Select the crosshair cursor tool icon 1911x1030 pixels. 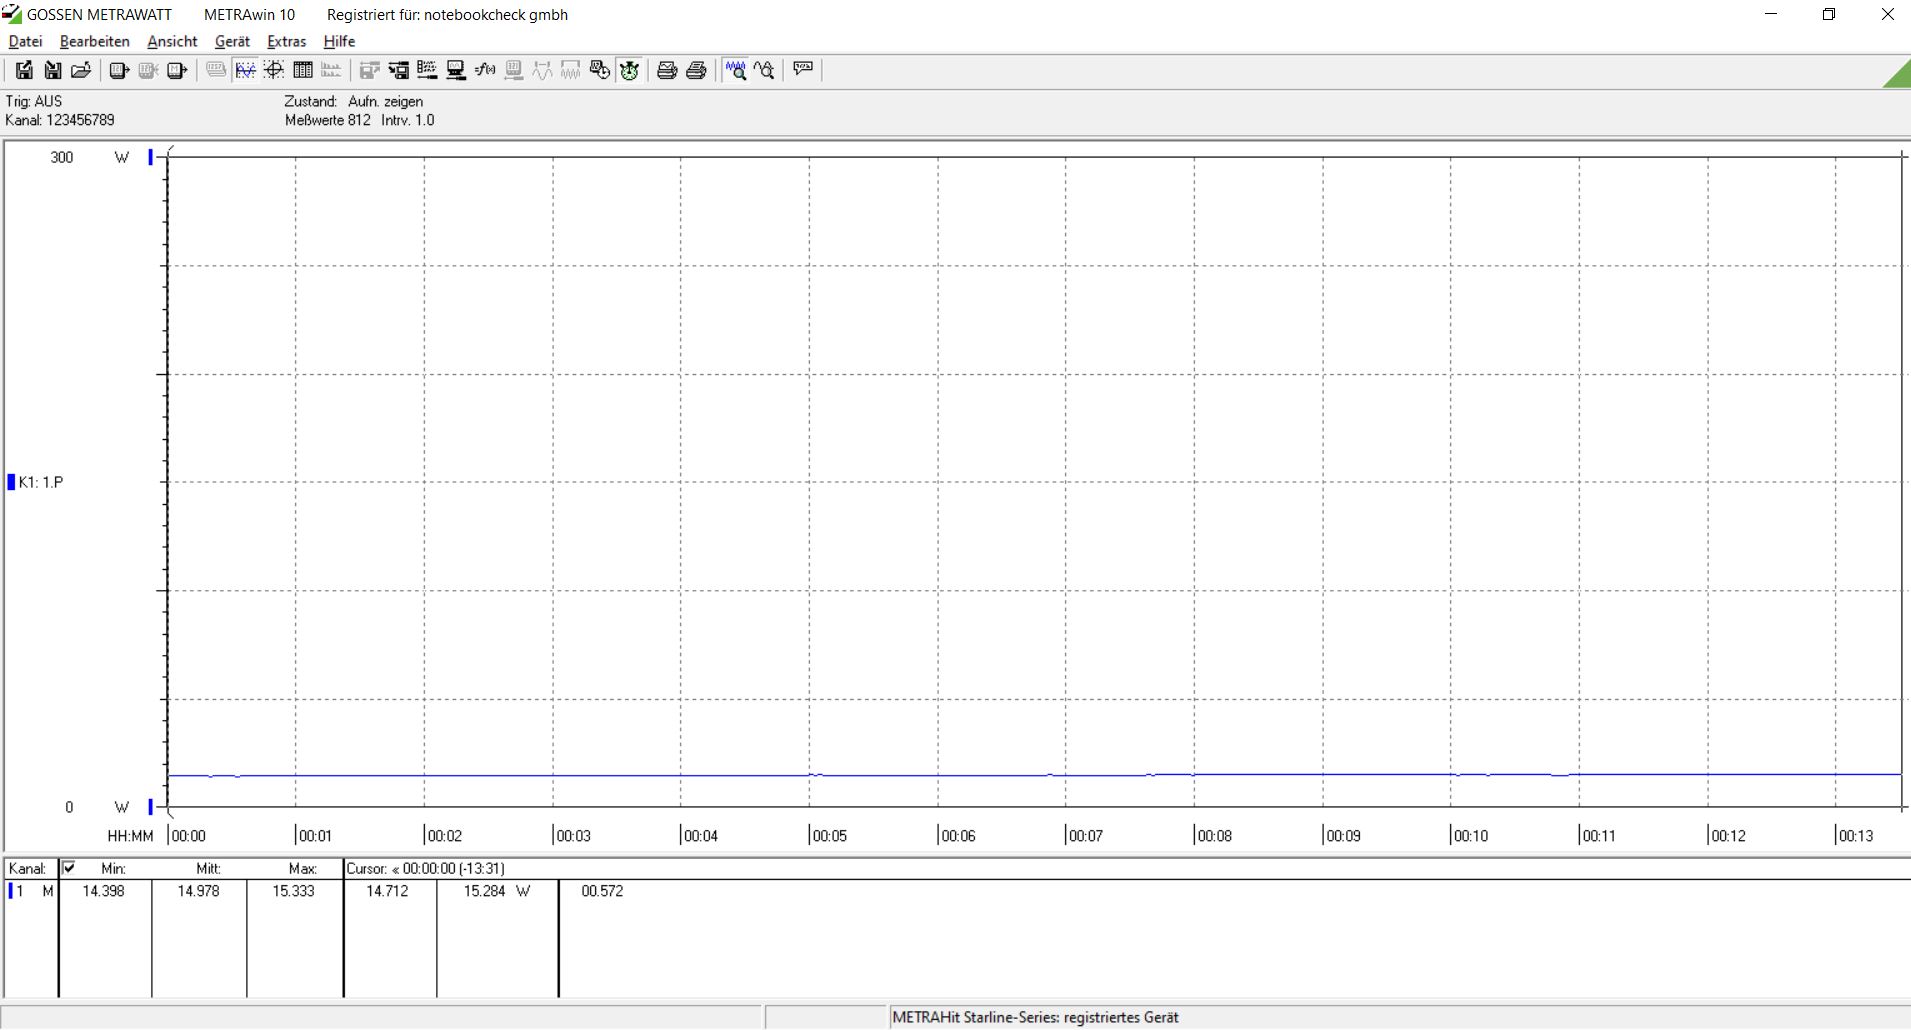(x=273, y=70)
